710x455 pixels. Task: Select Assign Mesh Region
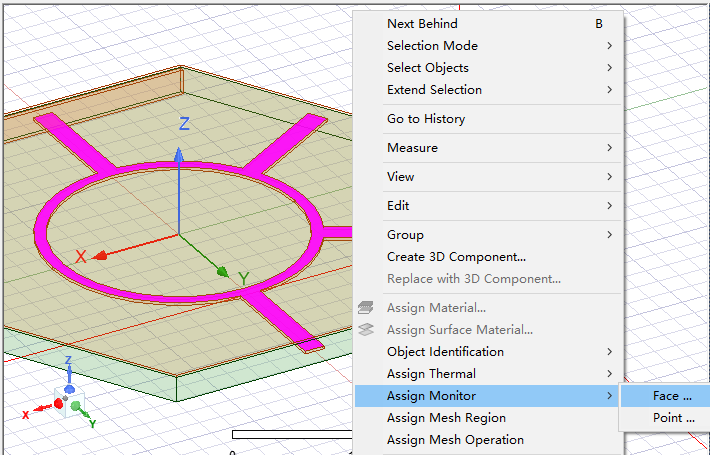[x=446, y=418]
